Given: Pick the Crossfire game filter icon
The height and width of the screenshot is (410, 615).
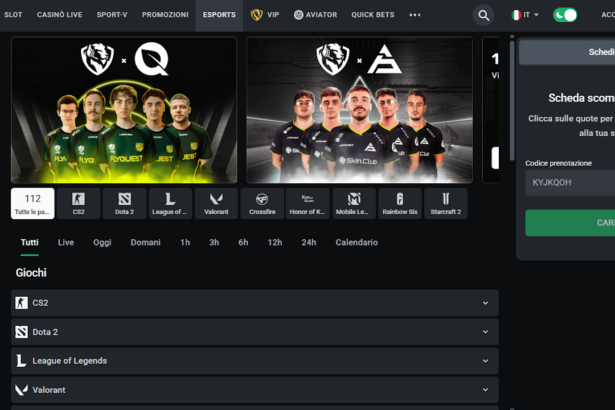Looking at the screenshot, I should (x=262, y=203).
